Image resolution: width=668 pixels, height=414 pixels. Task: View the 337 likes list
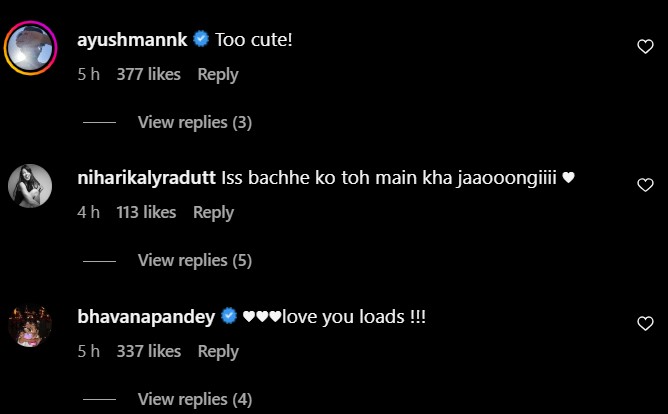coord(149,351)
